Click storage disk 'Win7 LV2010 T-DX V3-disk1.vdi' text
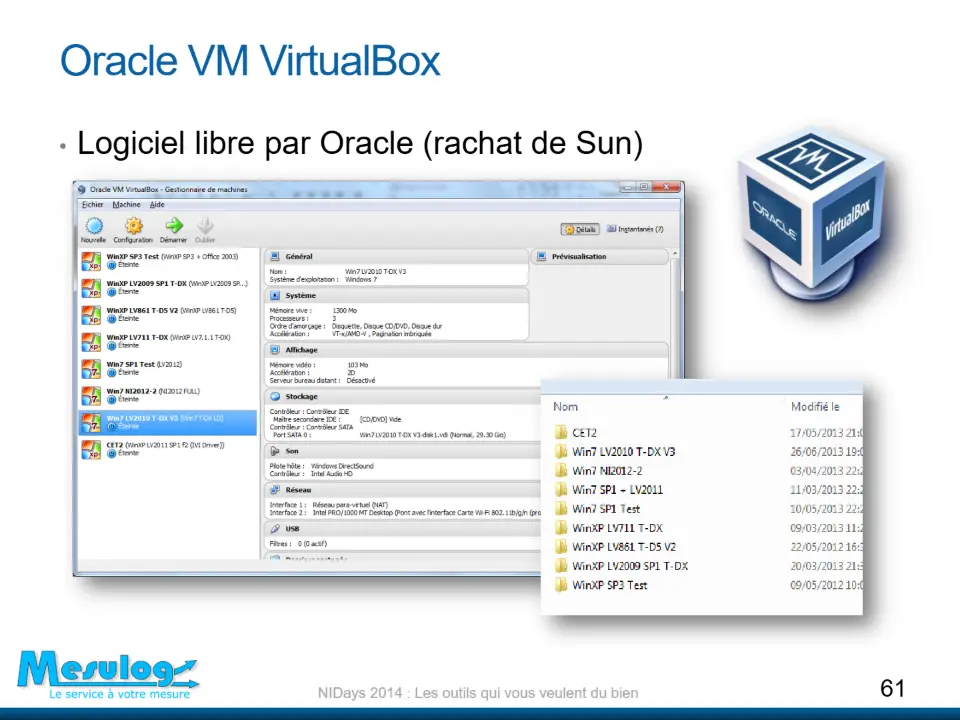960x720 pixels. [x=433, y=435]
